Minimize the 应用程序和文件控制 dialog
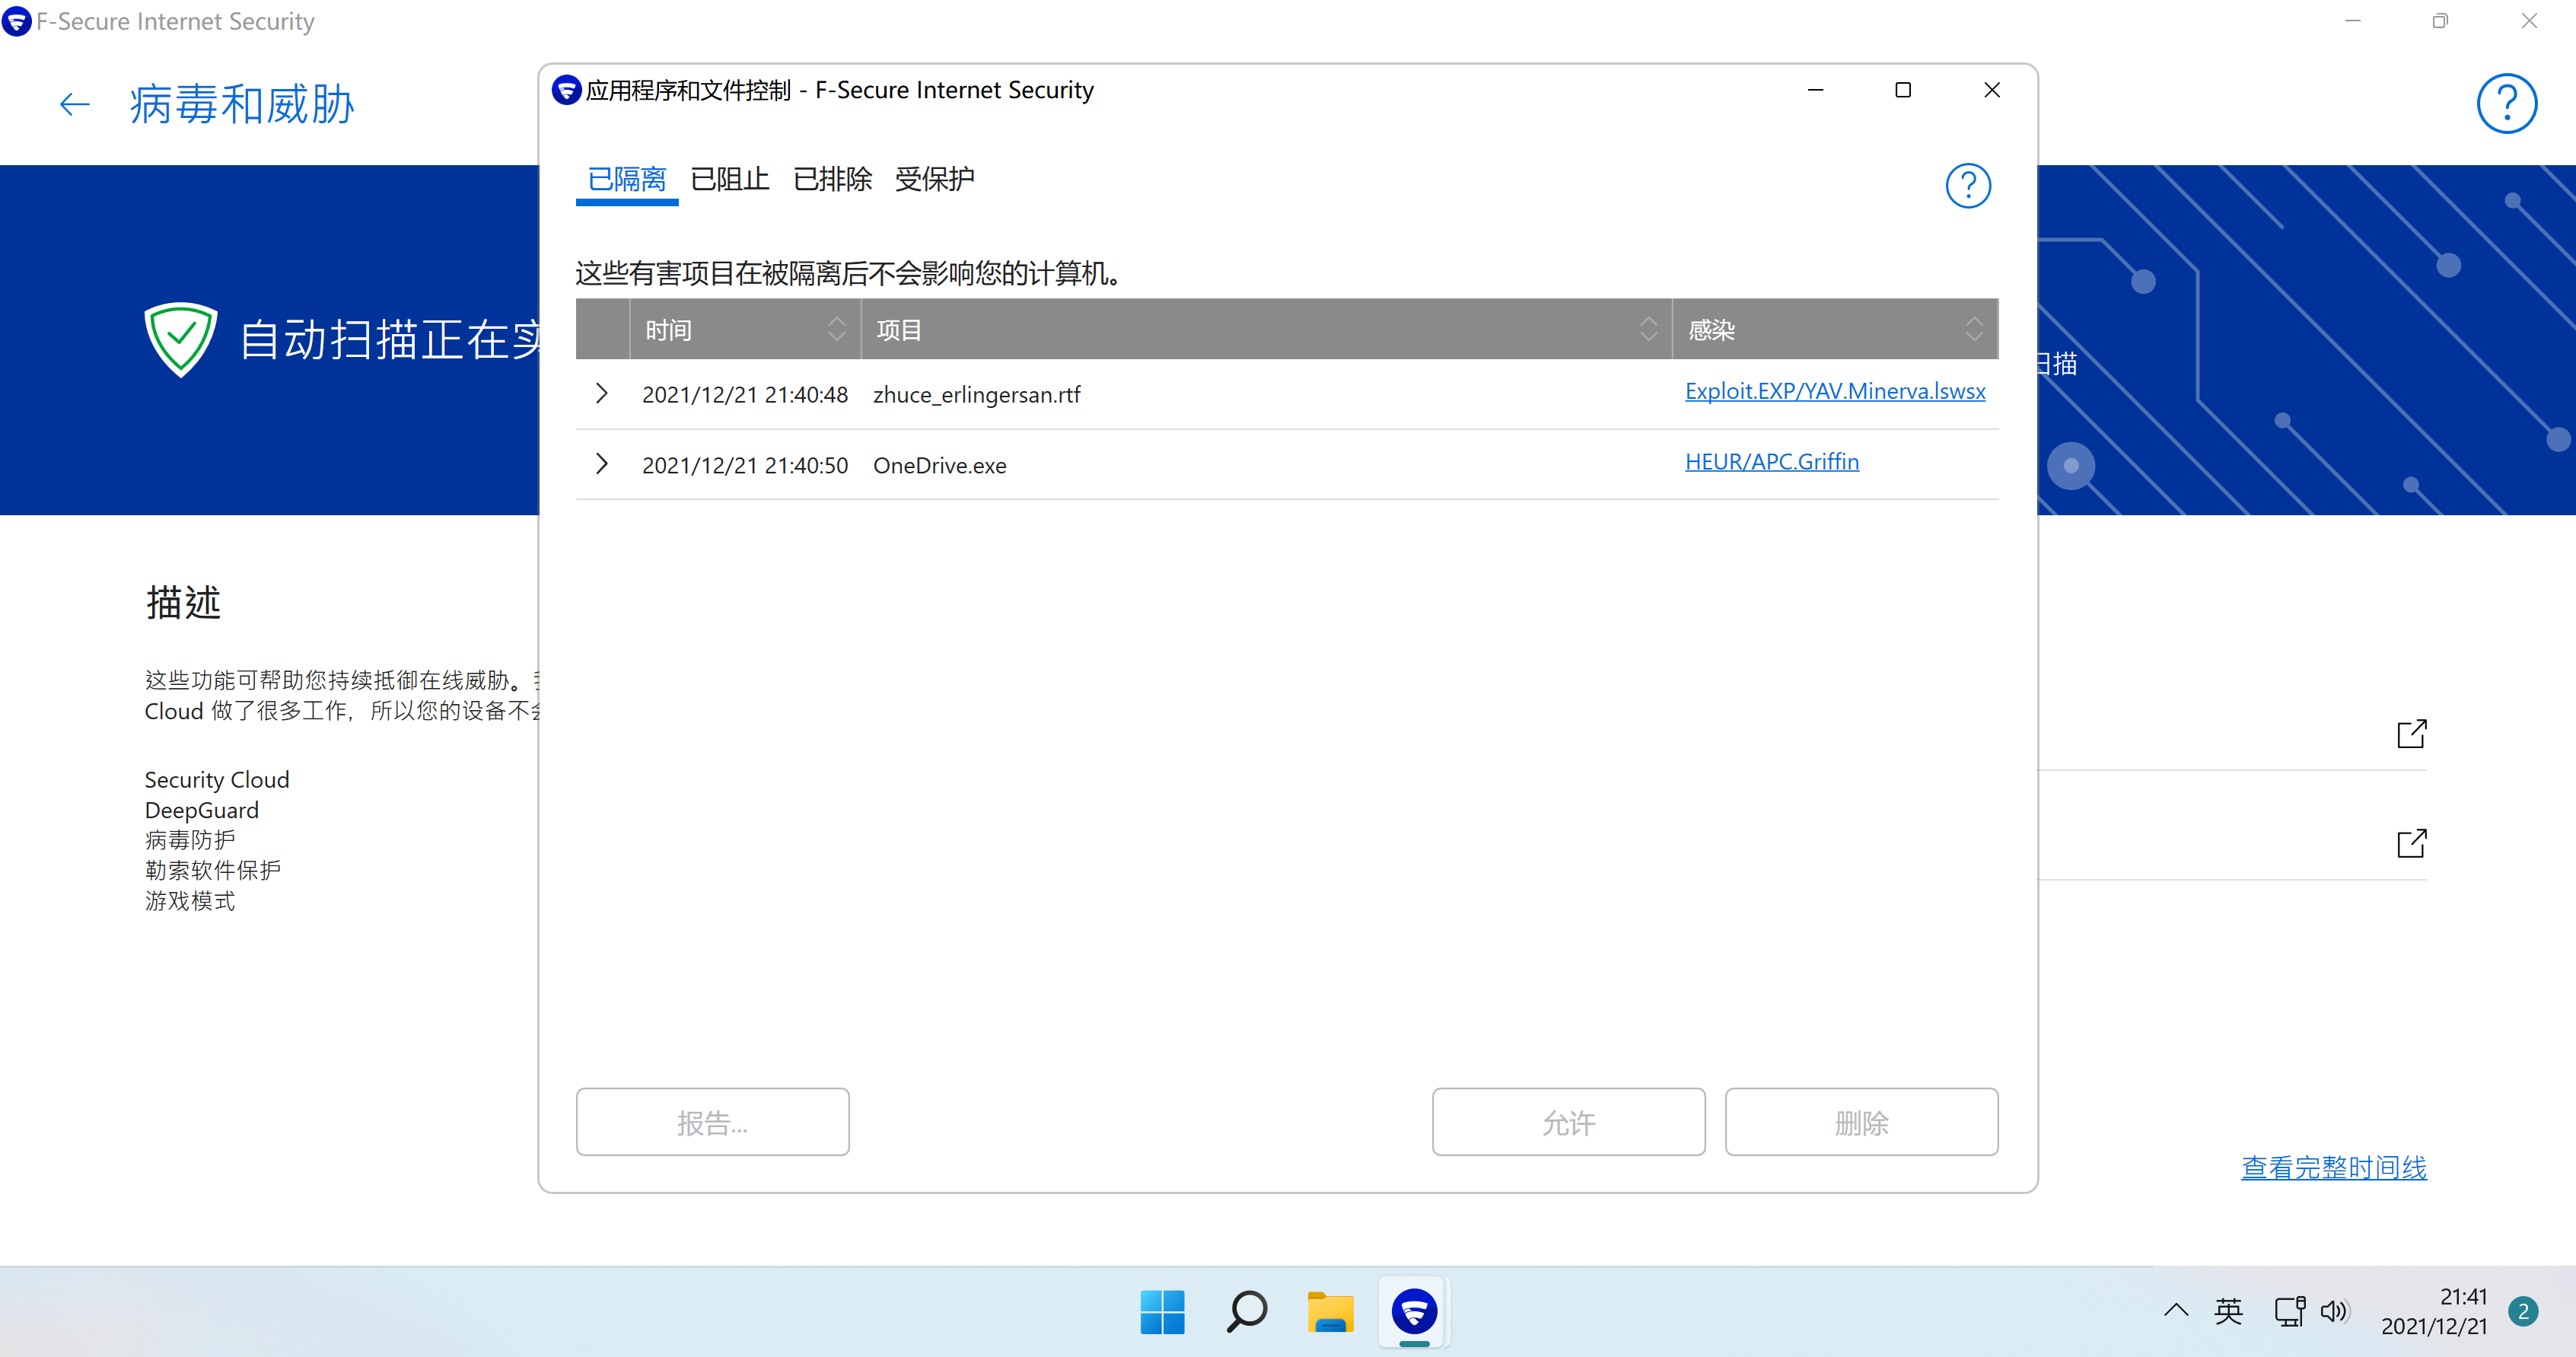Screen dimensions: 2576x1357 (1815, 90)
